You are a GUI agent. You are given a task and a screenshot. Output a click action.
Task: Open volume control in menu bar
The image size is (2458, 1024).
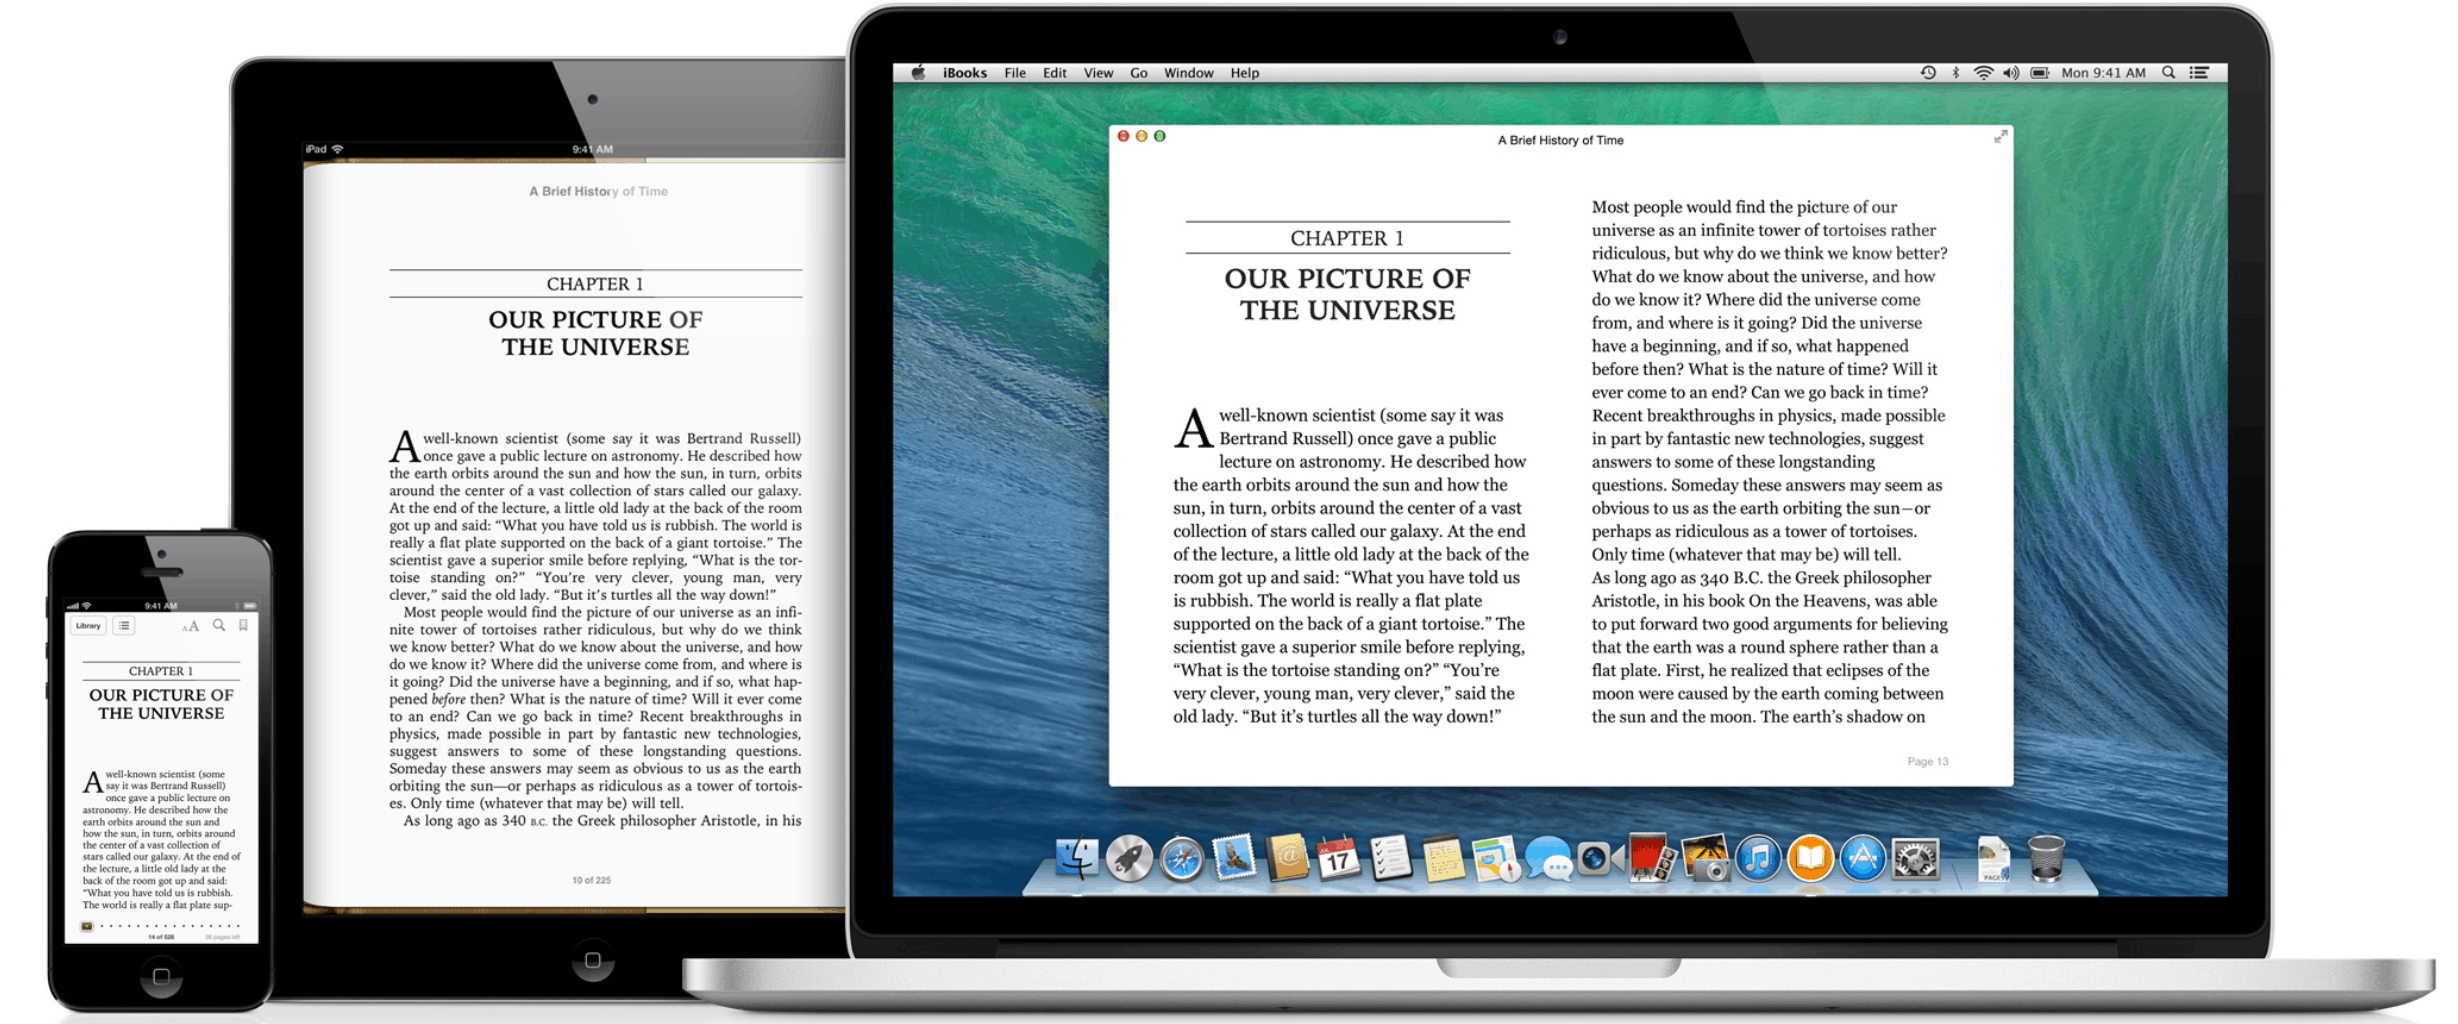click(x=2011, y=73)
